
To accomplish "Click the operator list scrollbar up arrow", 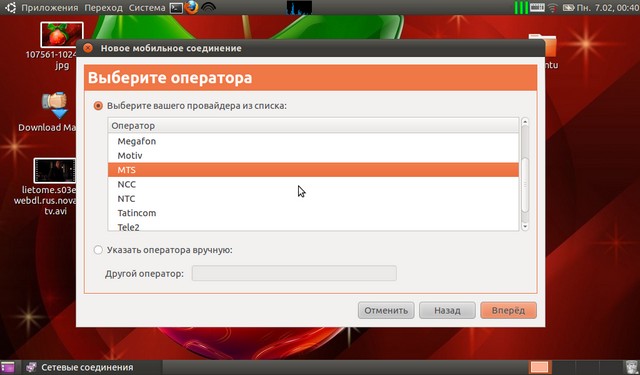I will point(525,121).
